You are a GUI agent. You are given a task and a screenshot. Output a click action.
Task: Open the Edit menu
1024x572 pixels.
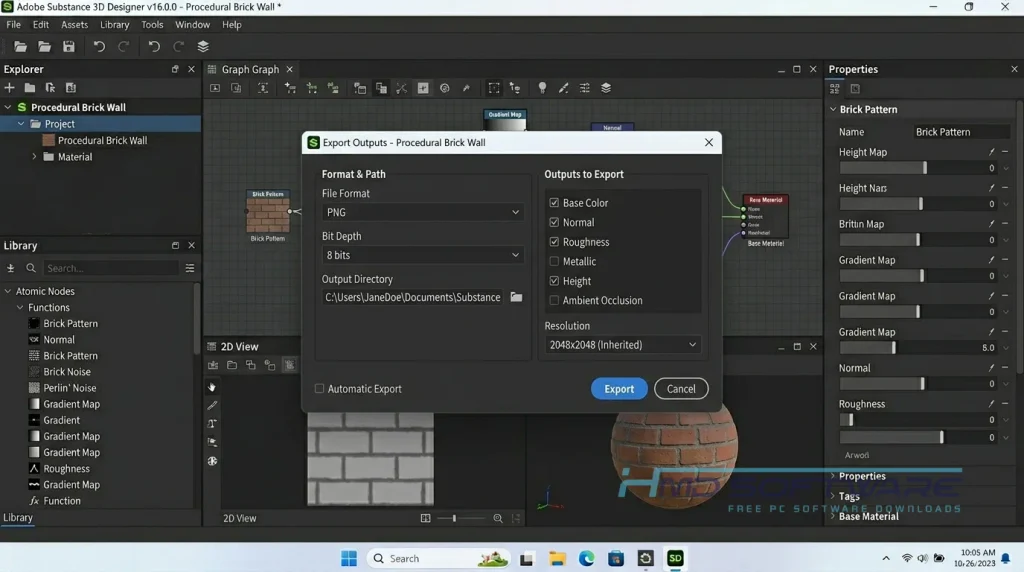(40, 25)
